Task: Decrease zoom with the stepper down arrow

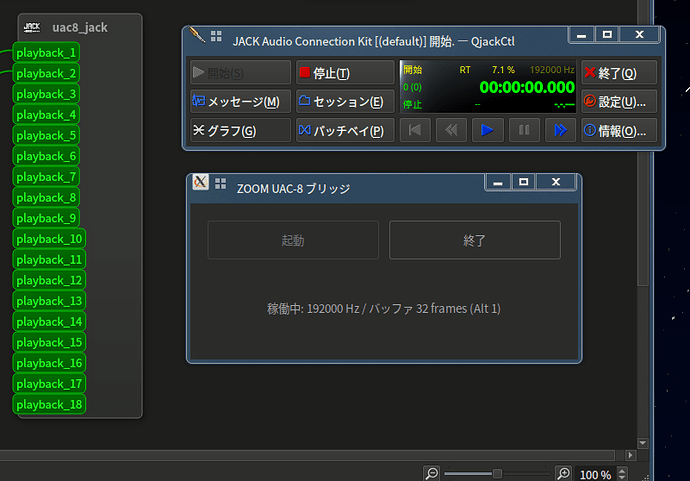Action: pyautogui.click(x=622, y=477)
